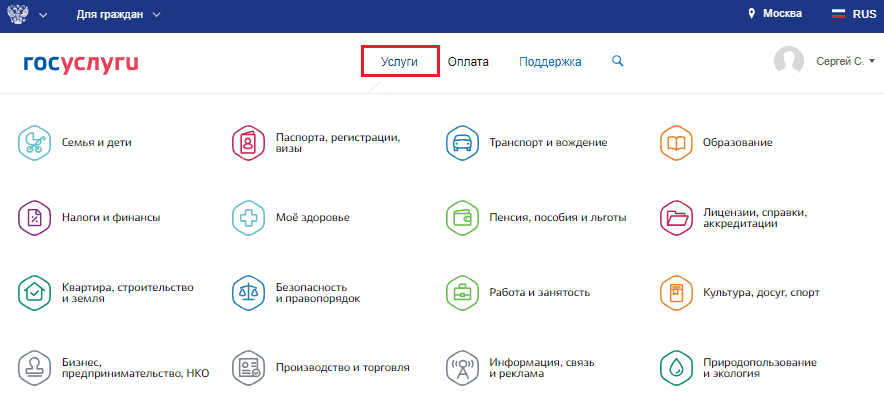
Task: Click the open book Образование icon
Action: (676, 143)
